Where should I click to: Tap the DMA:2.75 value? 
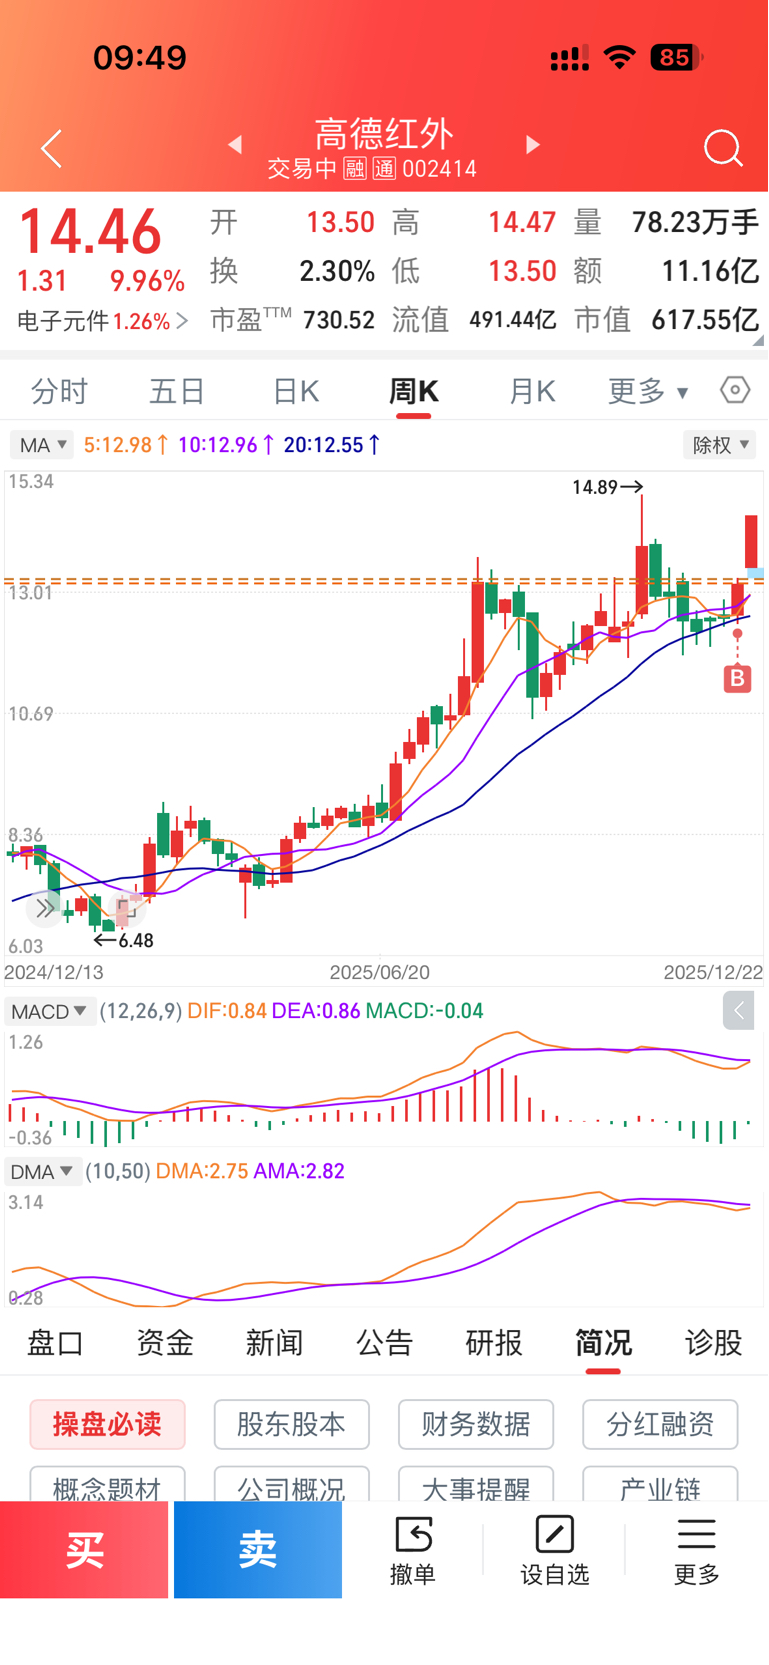tap(202, 1171)
